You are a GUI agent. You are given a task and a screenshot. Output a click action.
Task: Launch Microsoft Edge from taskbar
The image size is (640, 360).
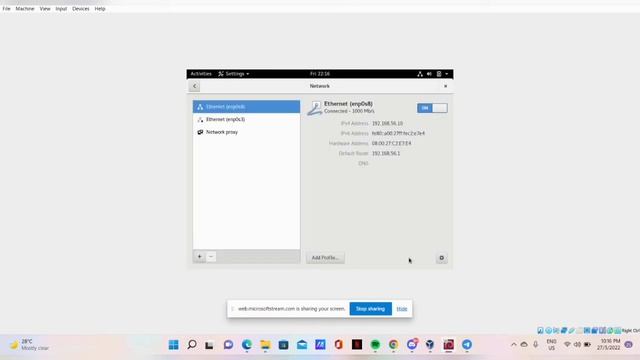(247, 345)
